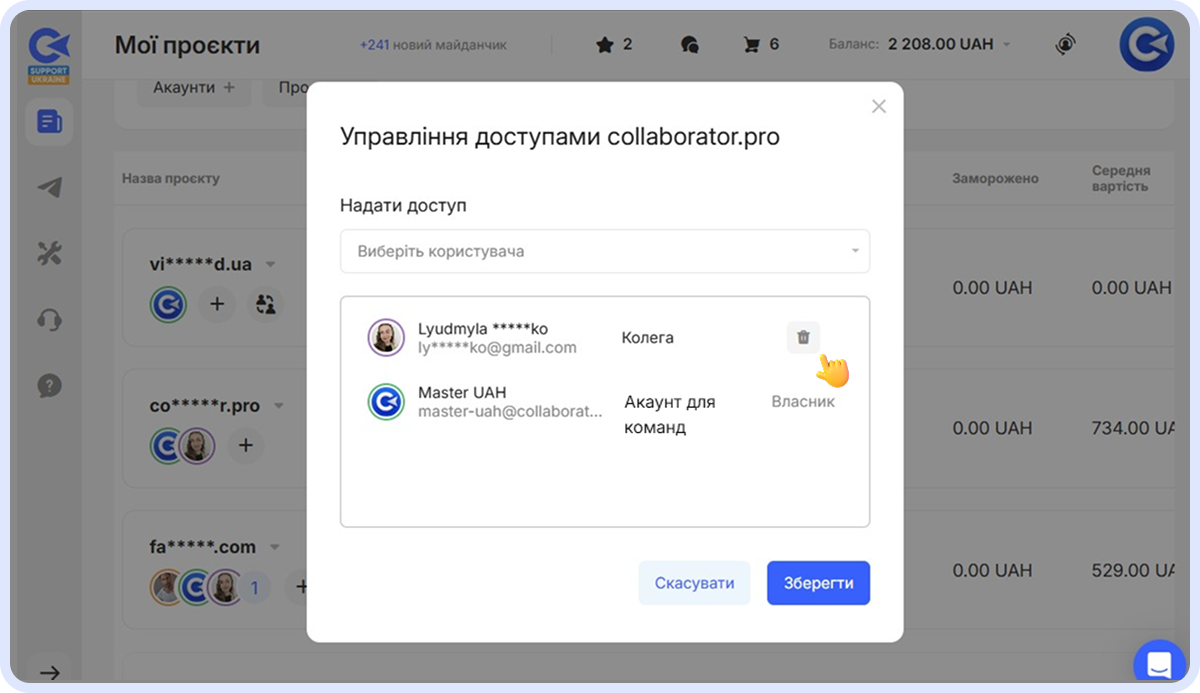Click the notifications broadcast icon in header
Viewport: 1200px width, 693px height.
[1066, 44]
